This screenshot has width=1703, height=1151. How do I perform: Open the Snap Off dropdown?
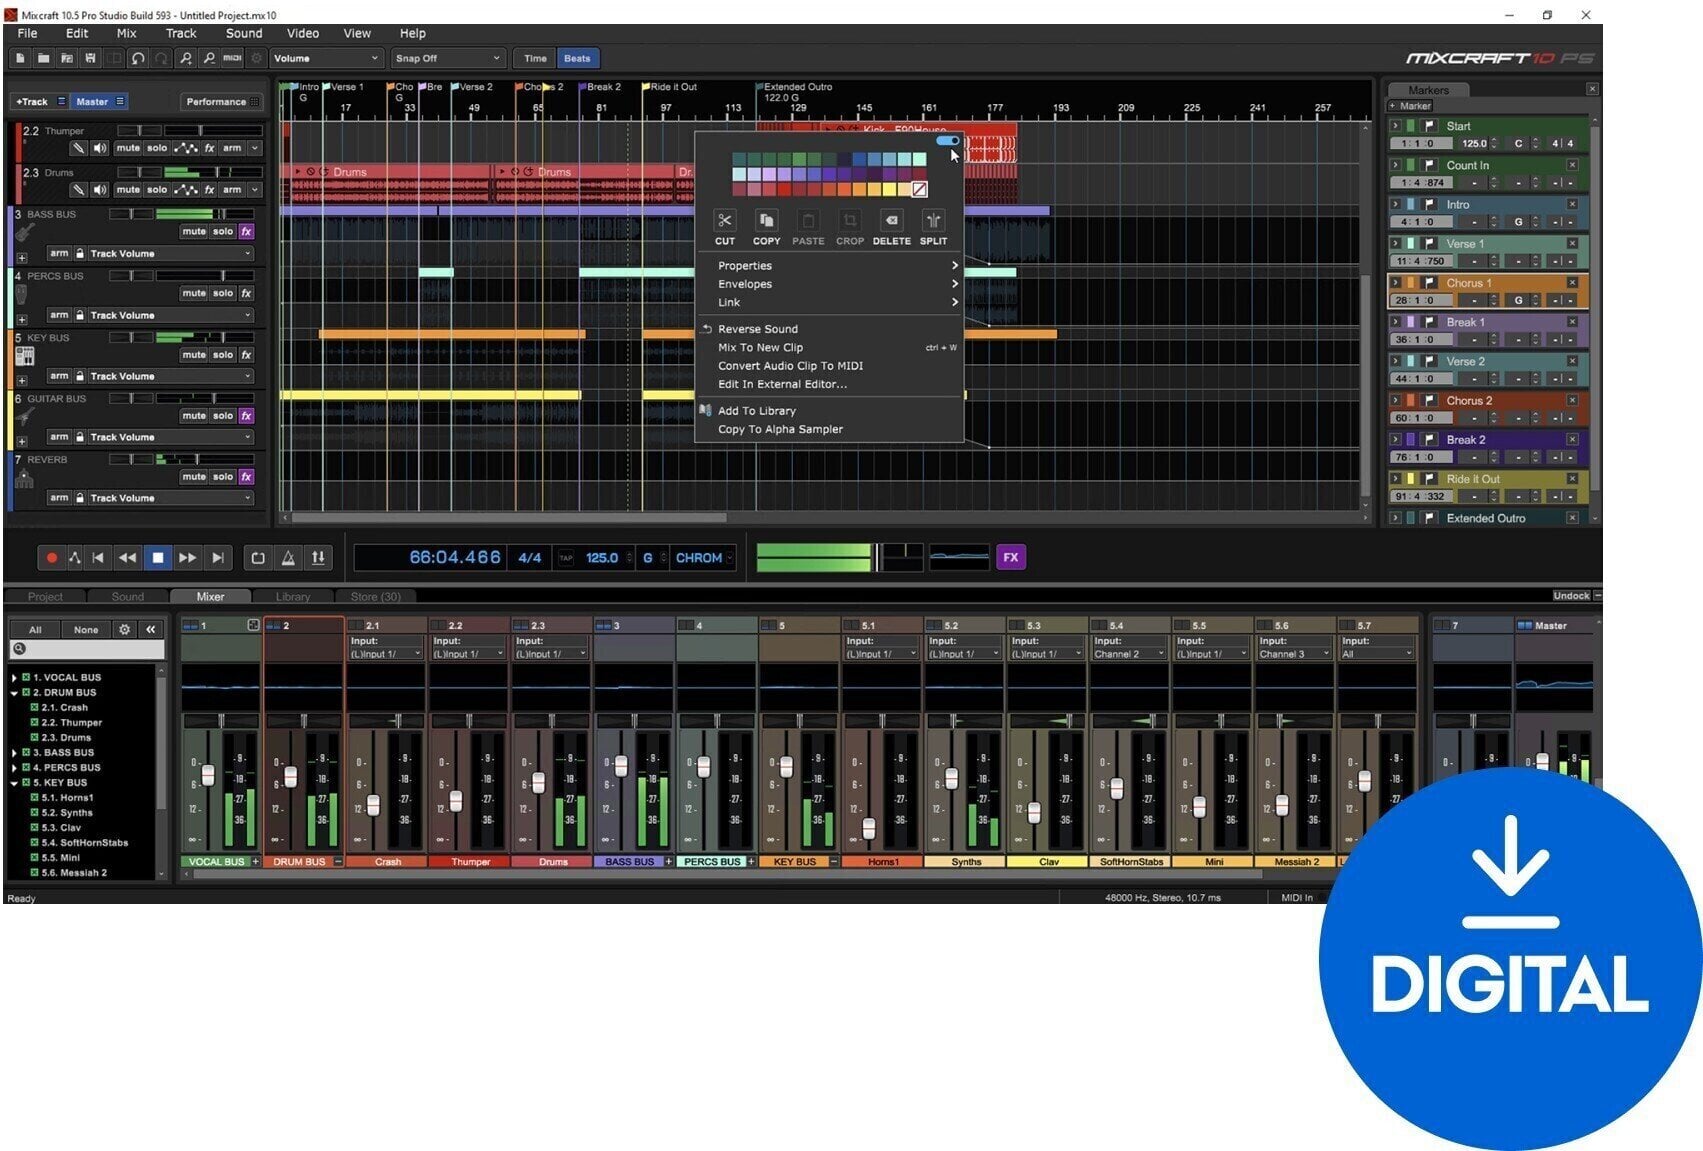pyautogui.click(x=447, y=57)
